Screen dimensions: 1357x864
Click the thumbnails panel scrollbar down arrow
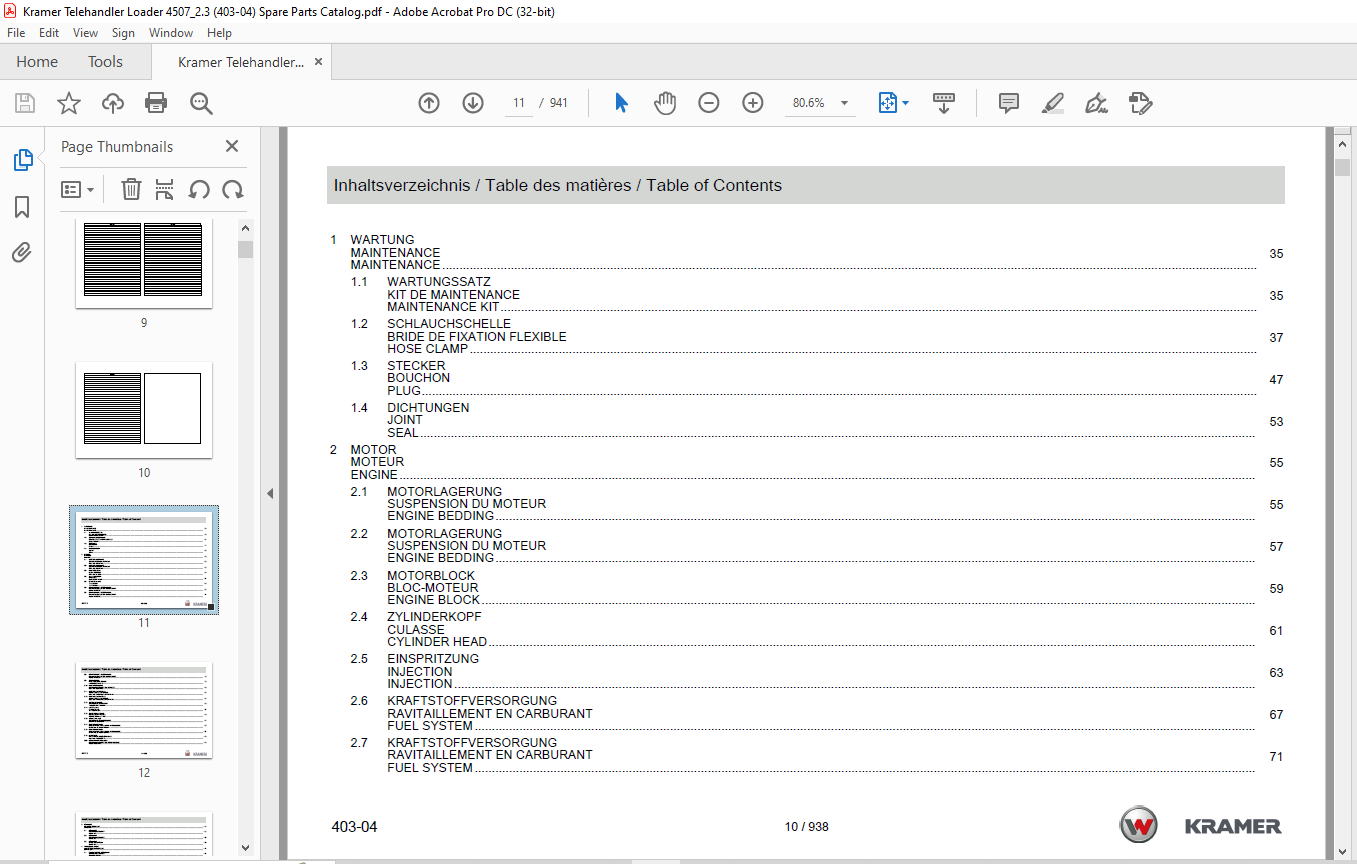tap(246, 847)
